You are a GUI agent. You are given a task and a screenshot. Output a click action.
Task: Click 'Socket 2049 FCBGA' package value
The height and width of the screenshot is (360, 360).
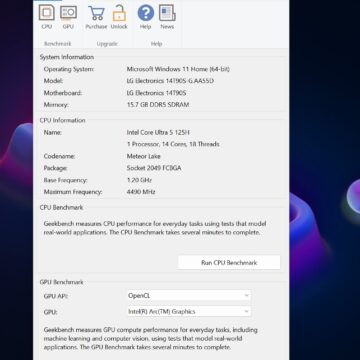(154, 168)
